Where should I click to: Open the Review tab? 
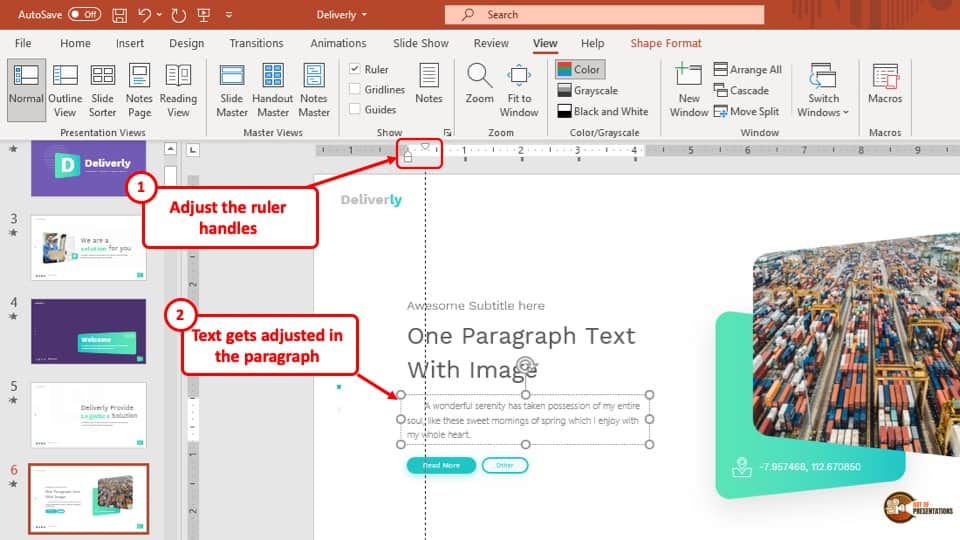point(491,43)
